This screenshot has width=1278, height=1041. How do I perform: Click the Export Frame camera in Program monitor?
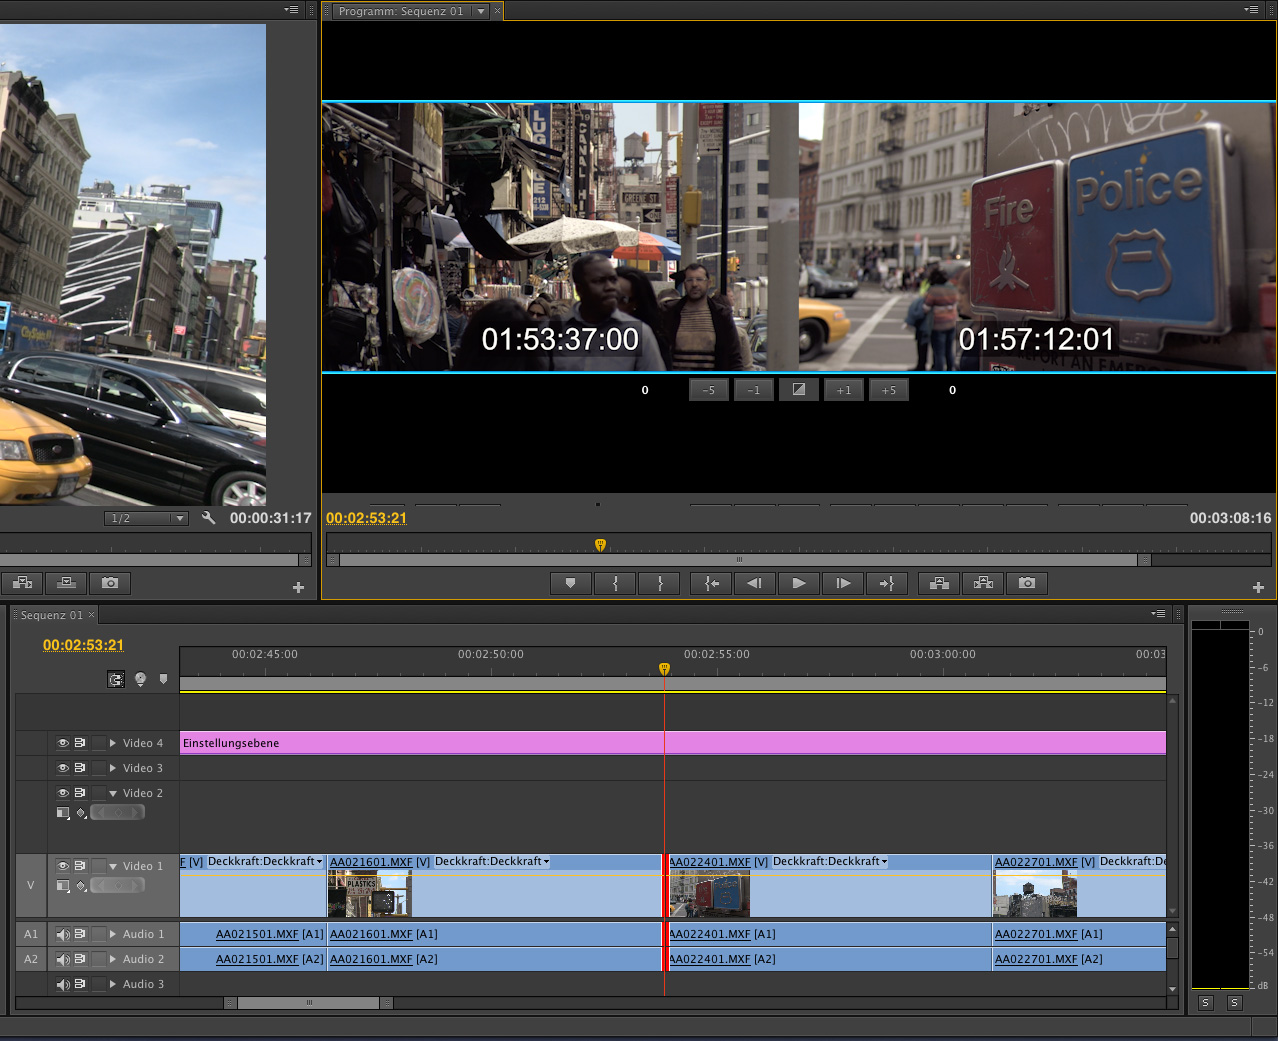[1027, 583]
